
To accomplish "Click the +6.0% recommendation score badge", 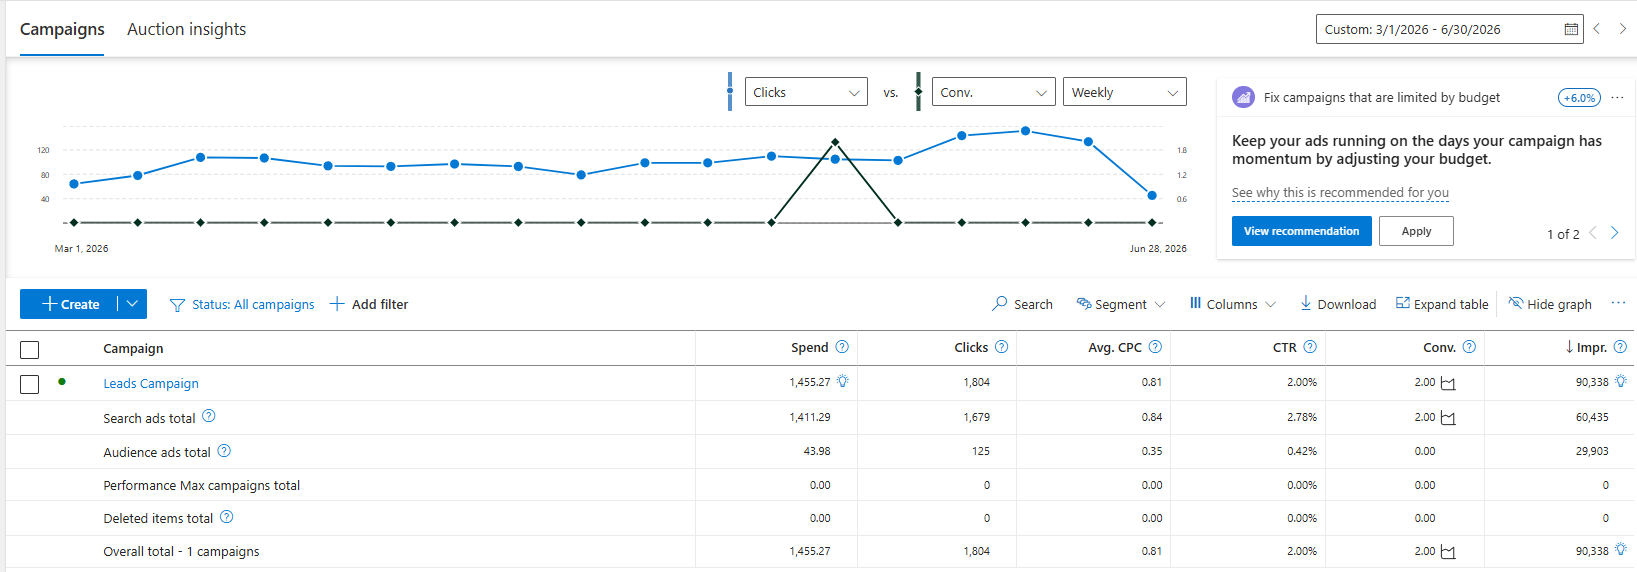I will click(1579, 98).
